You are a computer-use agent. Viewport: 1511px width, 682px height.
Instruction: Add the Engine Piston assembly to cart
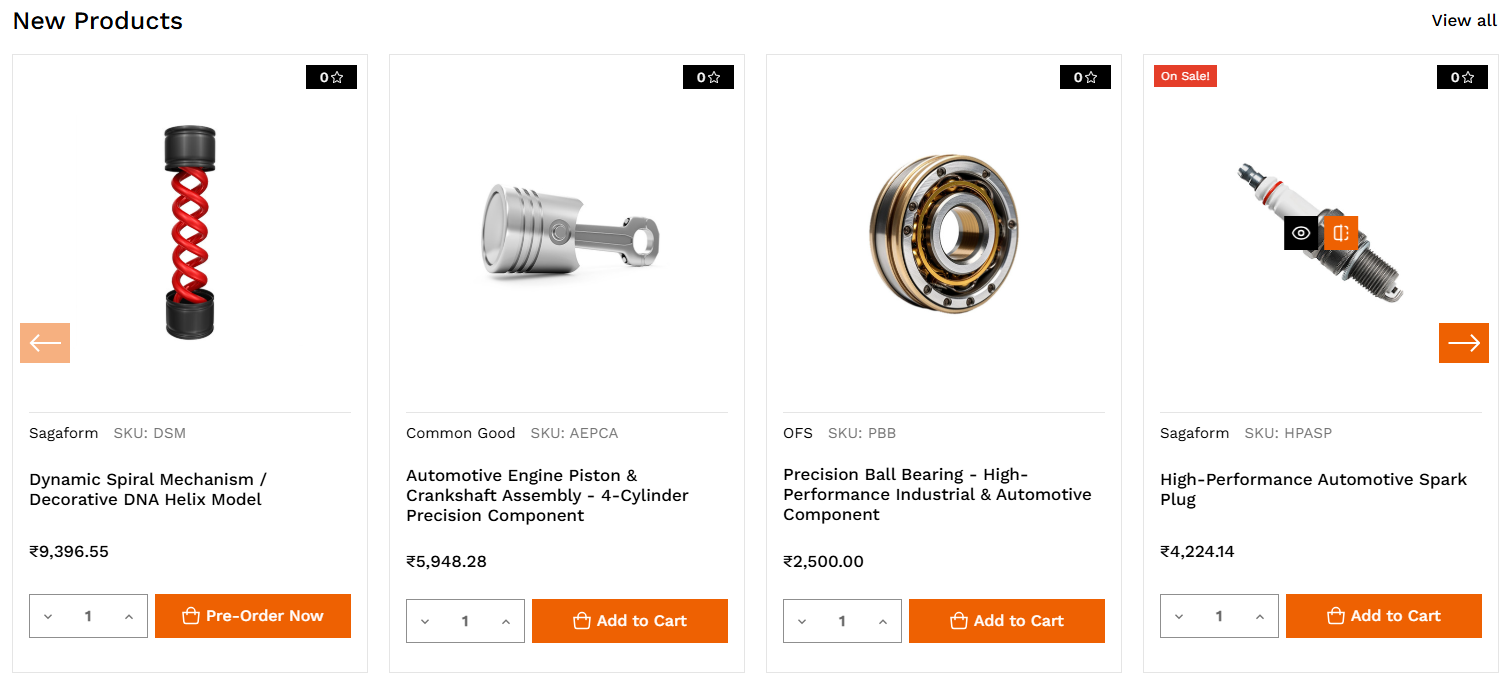pyautogui.click(x=629, y=621)
